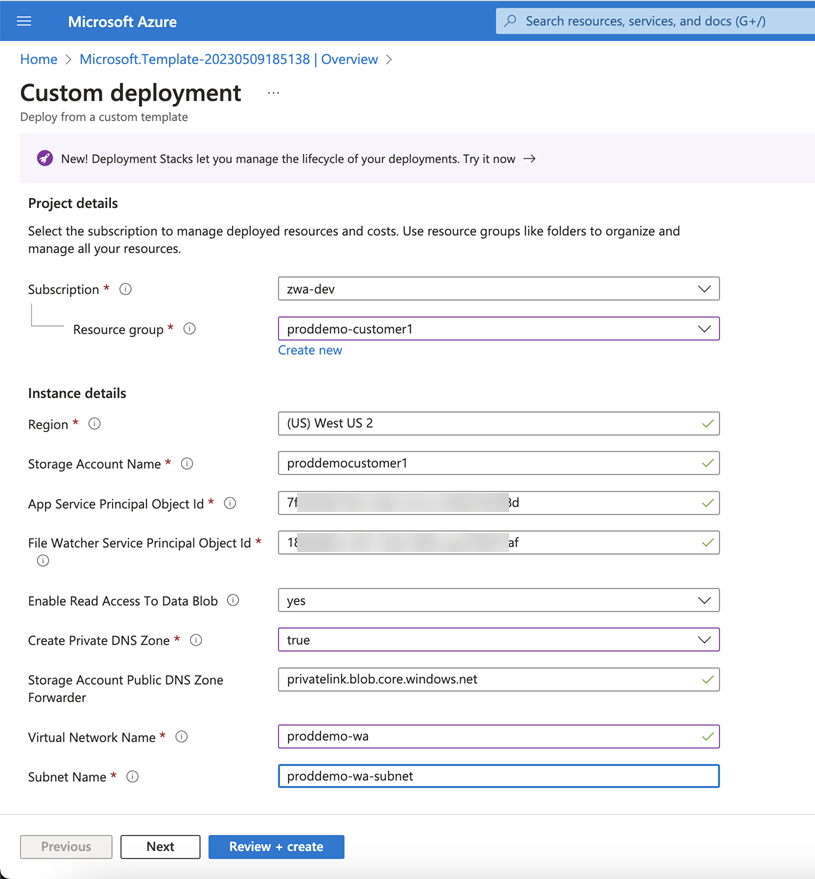Open the Azure portal hamburger menu
Viewport: 815px width, 879px height.
[x=25, y=21]
